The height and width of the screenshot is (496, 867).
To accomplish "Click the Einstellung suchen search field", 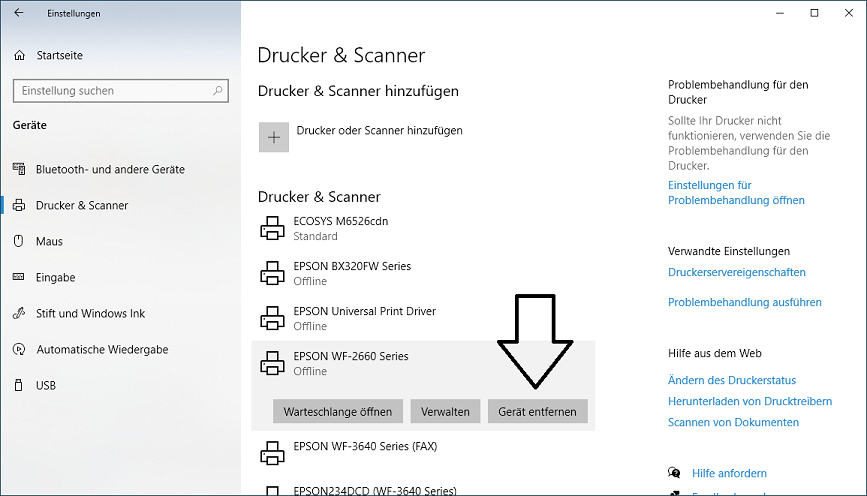I will click(121, 91).
